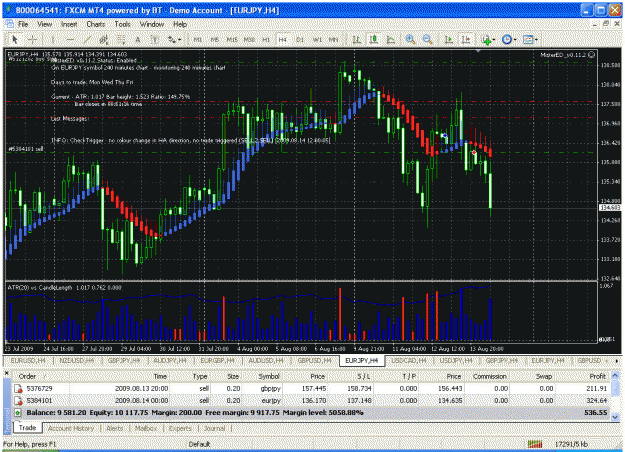Open the File menu
Image resolution: width=625 pixels, height=452 pixels.
[23, 24]
